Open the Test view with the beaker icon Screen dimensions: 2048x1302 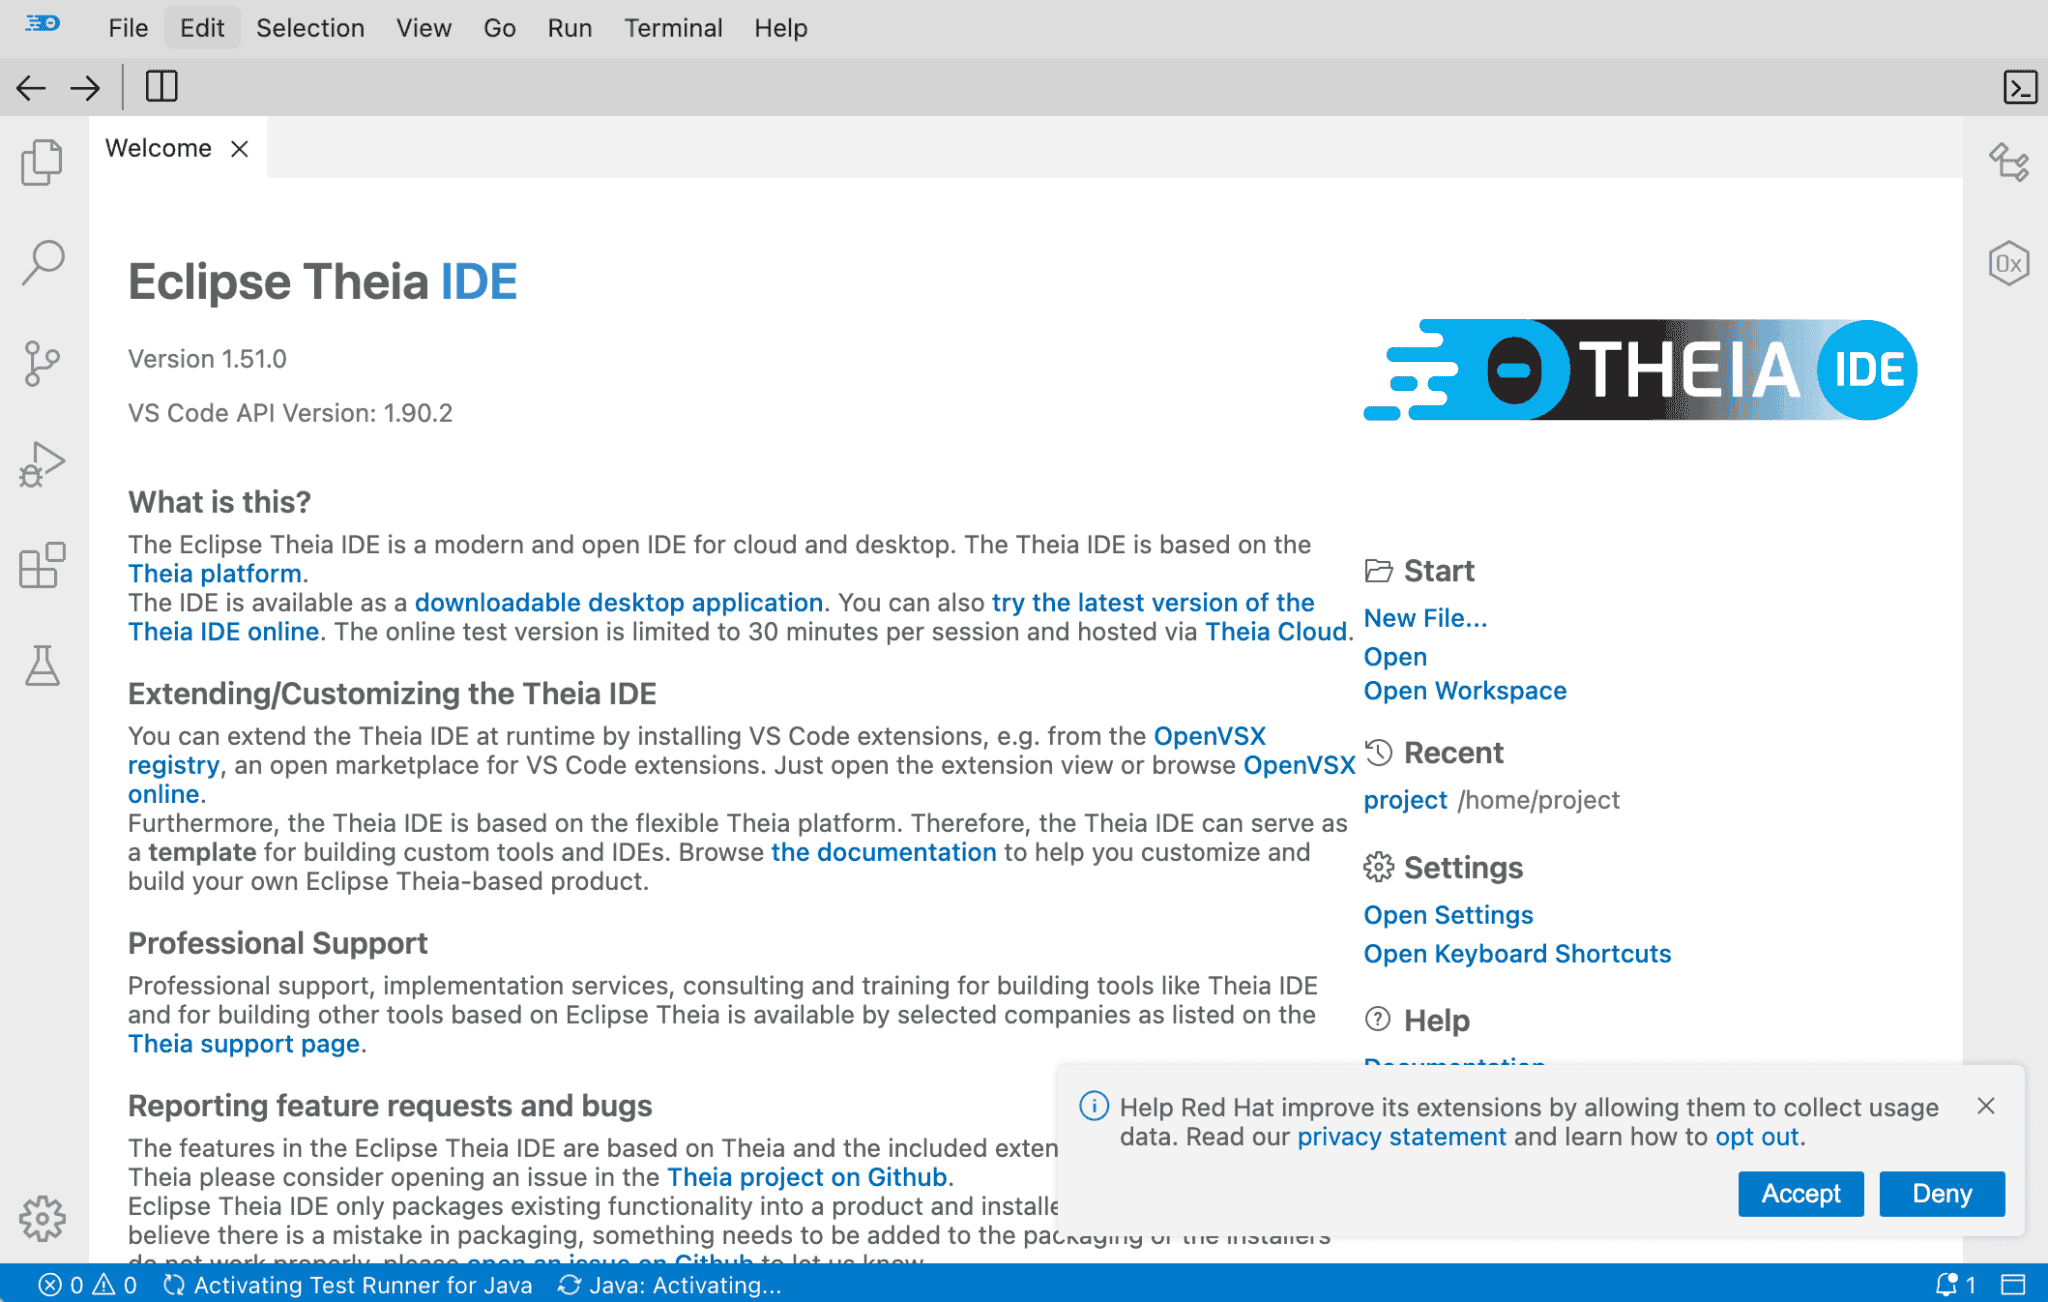pyautogui.click(x=42, y=667)
